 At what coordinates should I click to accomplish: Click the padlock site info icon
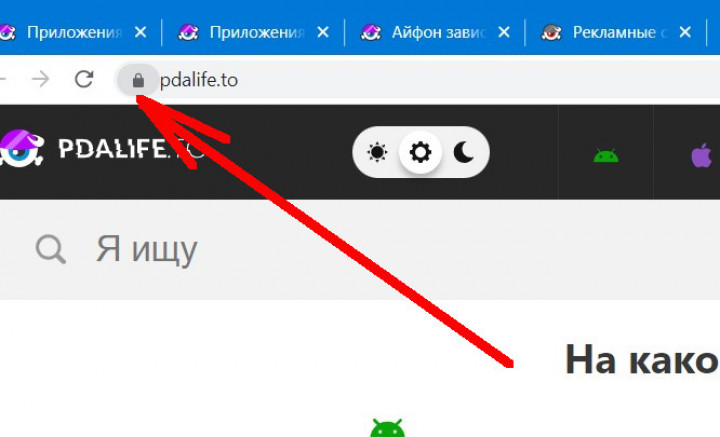[138, 81]
